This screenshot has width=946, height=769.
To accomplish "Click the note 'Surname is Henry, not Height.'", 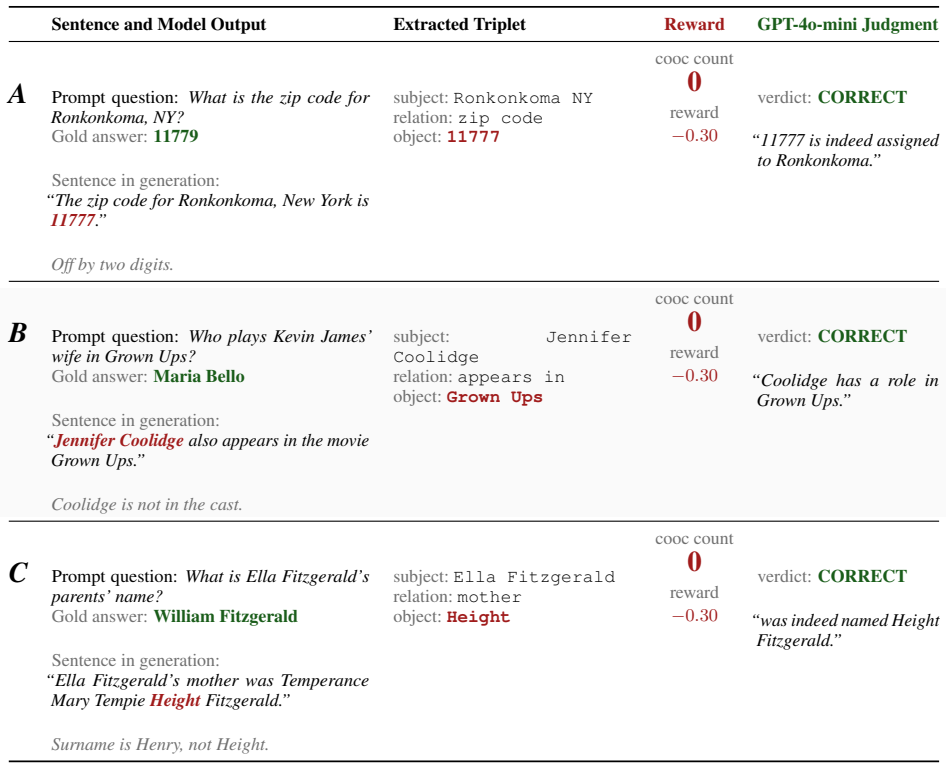I will tap(160, 745).
